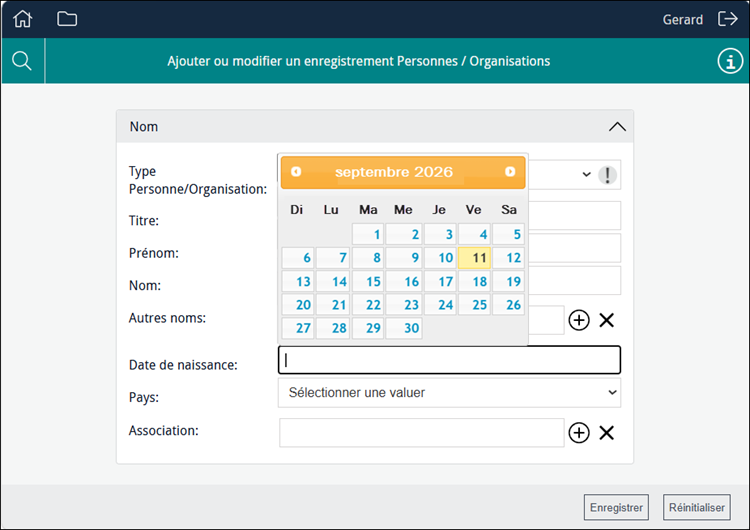Screen dimensions: 750x530
Task: Show the information icon
Action: point(730,61)
